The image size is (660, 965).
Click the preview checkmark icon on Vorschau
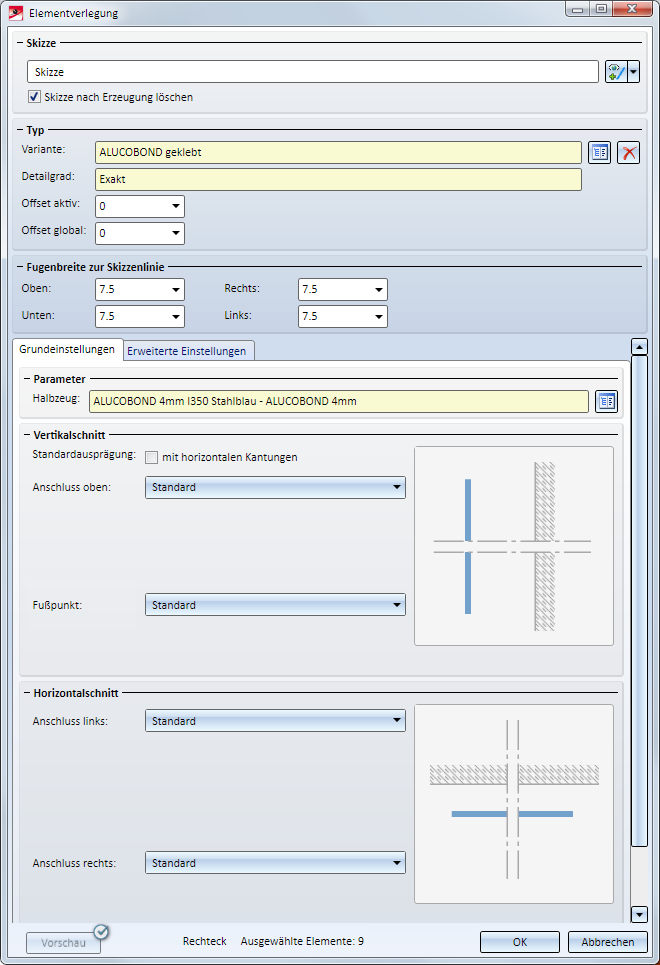point(102,932)
